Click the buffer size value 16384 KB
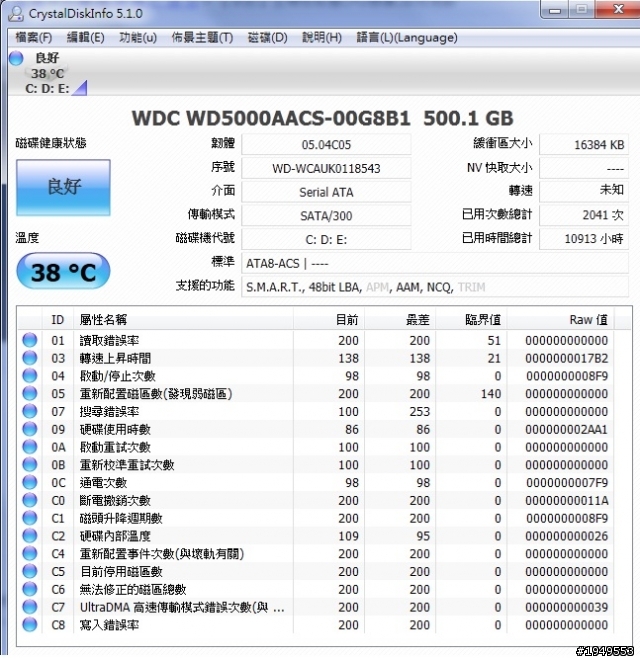 pos(584,145)
